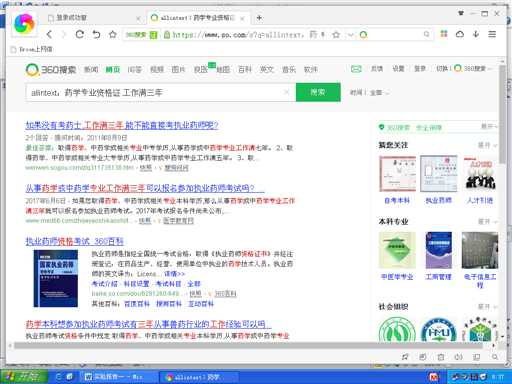
Task: Open the 设置 settings link
Action: pyautogui.click(x=398, y=69)
